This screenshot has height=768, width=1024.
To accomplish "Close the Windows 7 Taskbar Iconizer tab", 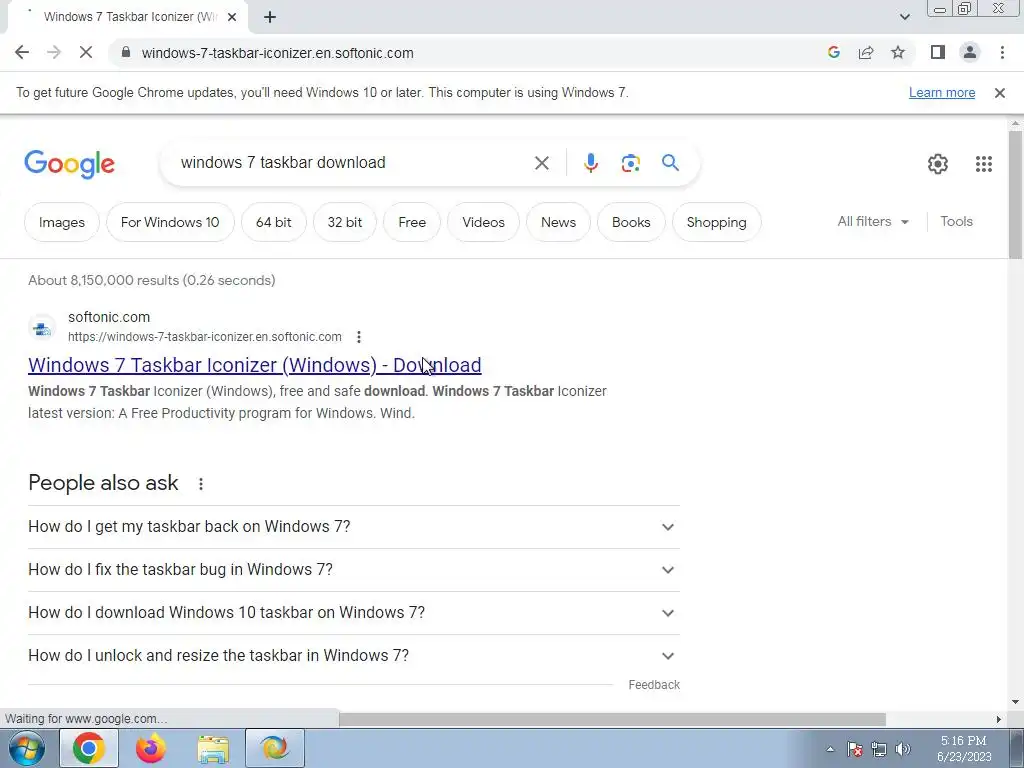I will click(232, 17).
